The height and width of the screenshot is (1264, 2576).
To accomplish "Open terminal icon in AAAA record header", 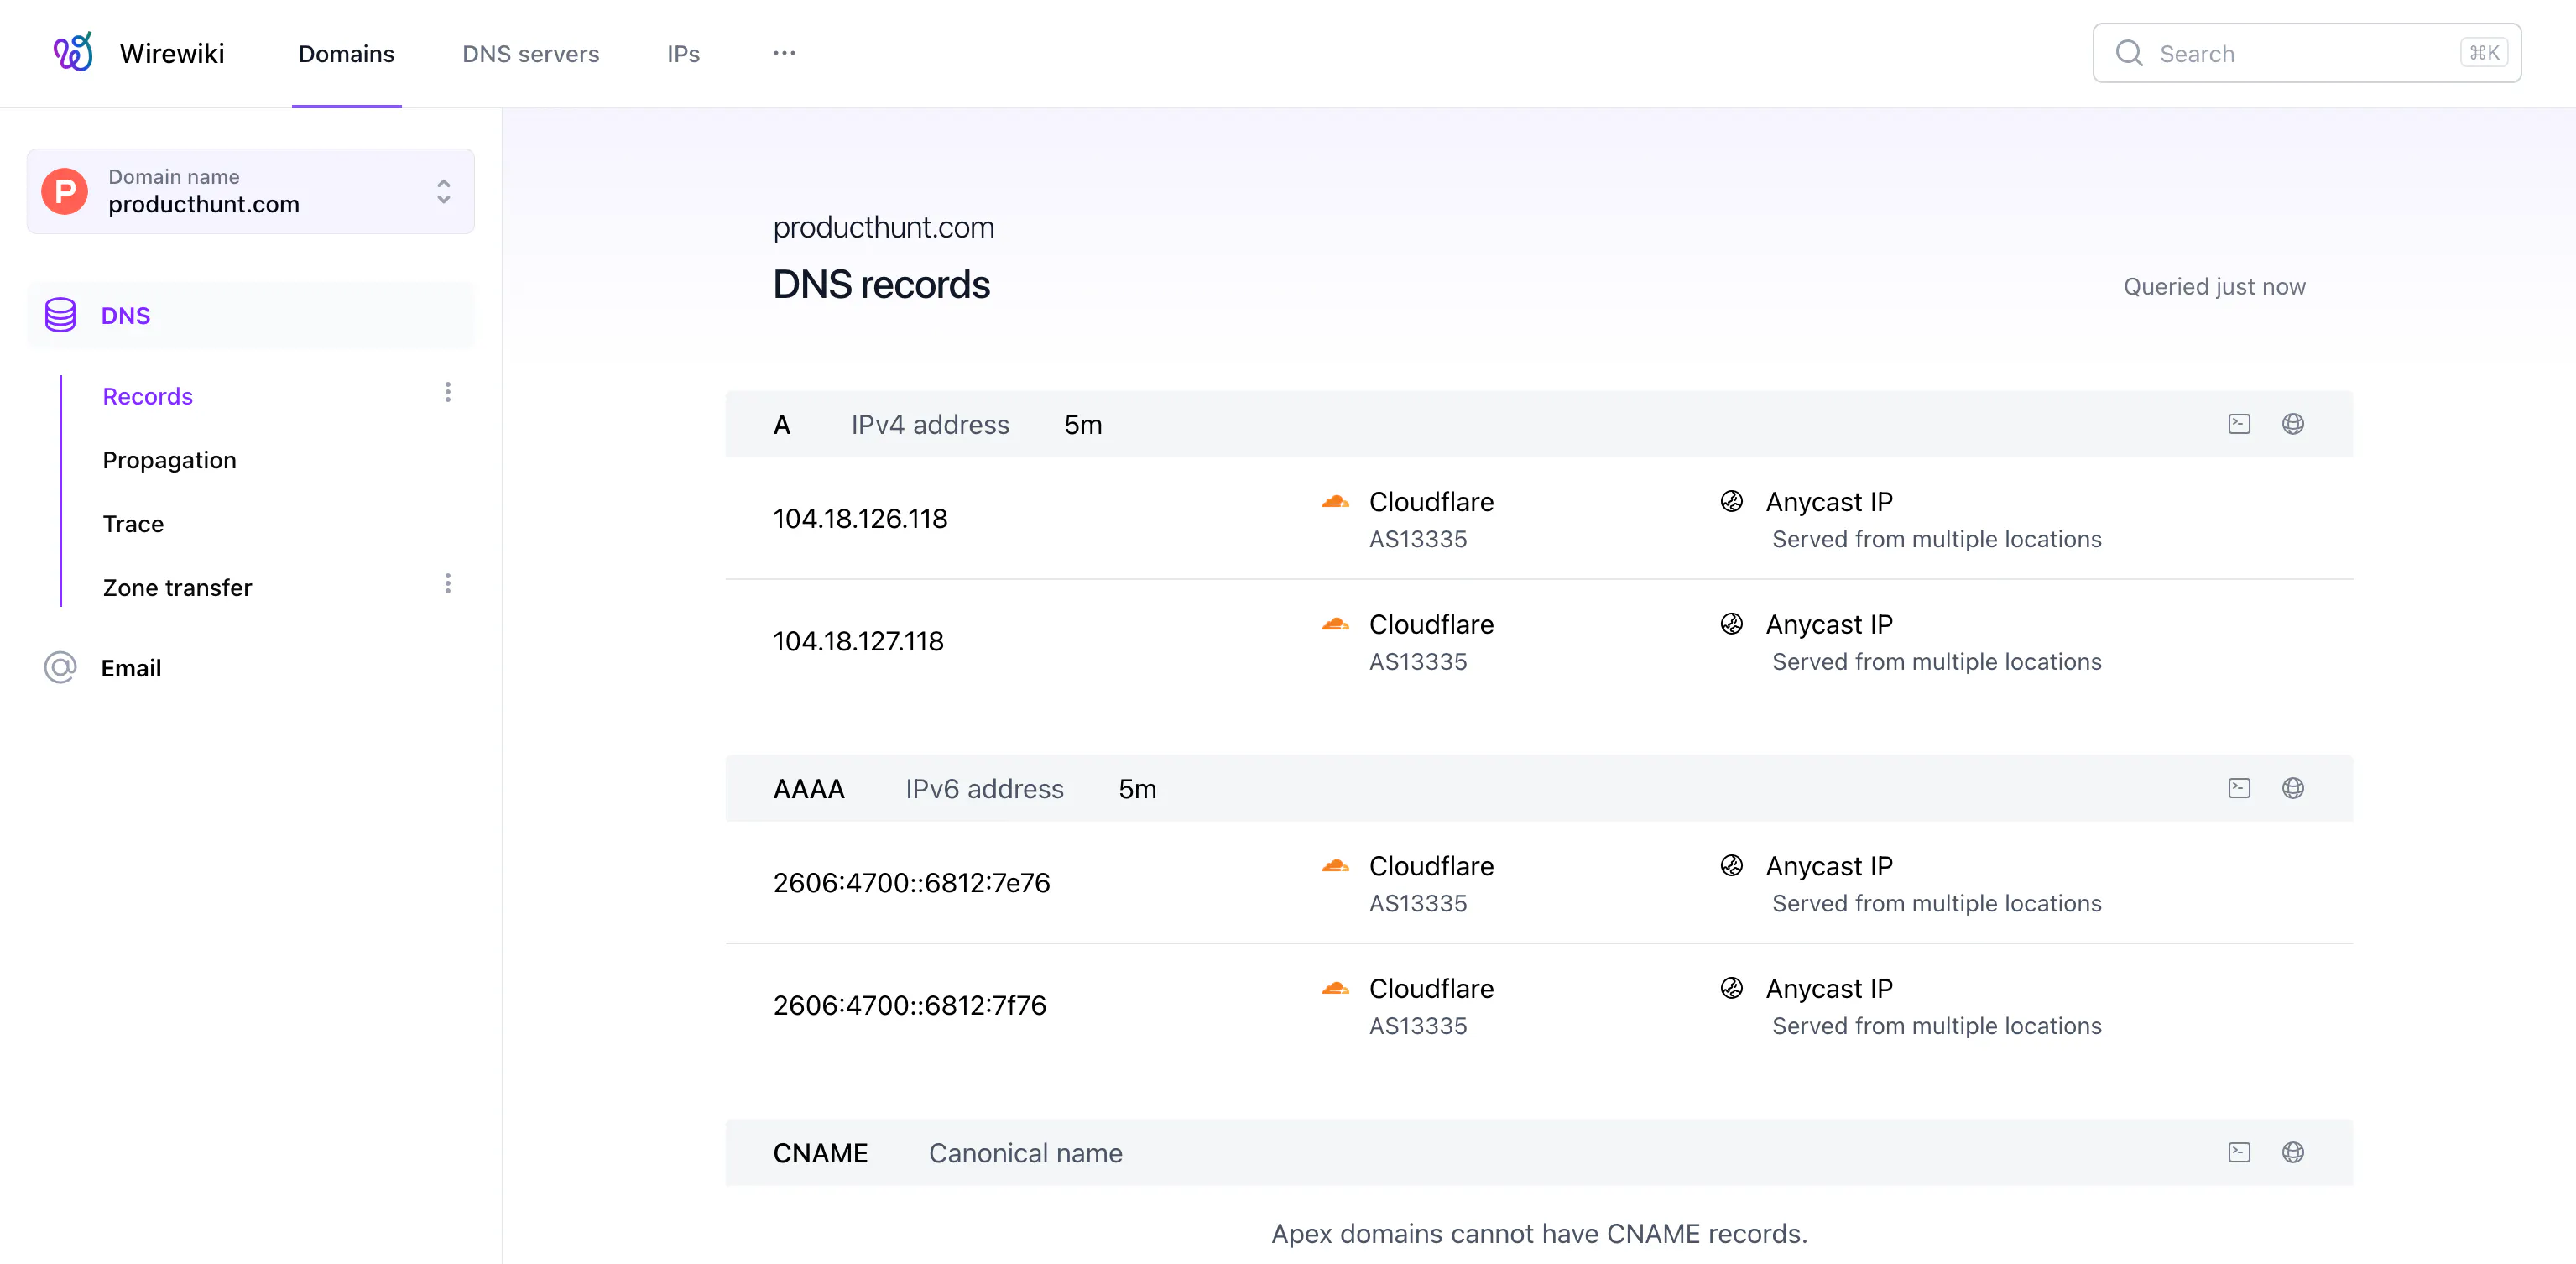I will [x=2239, y=788].
